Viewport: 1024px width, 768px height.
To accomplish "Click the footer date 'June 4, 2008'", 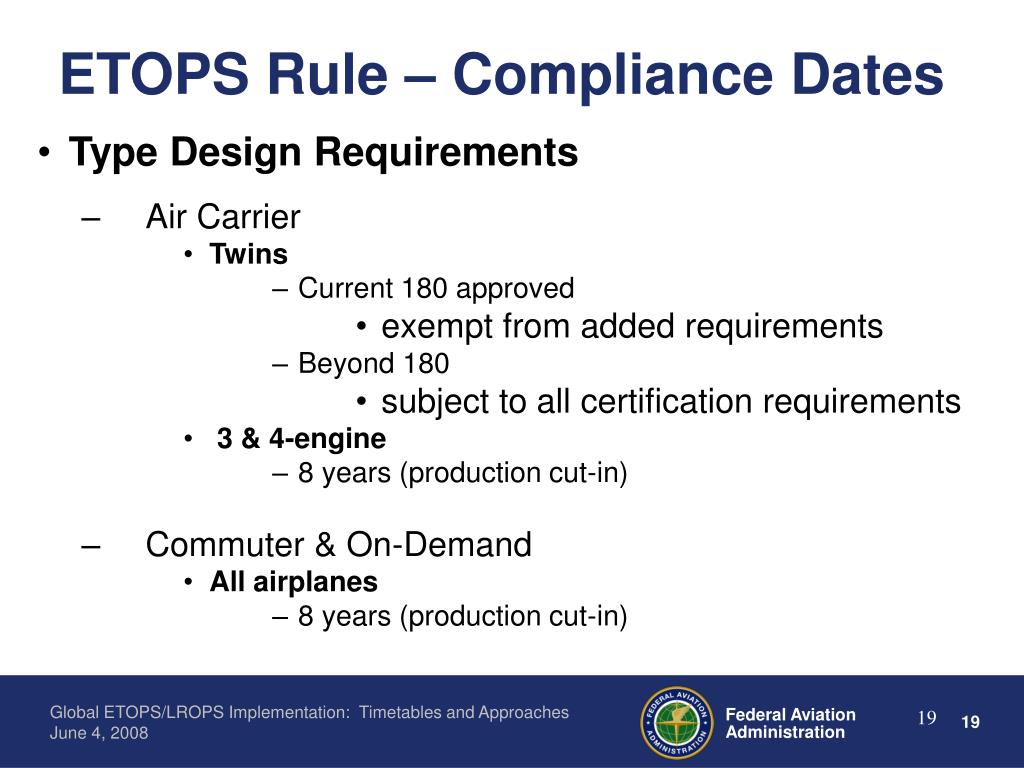I will (x=99, y=733).
